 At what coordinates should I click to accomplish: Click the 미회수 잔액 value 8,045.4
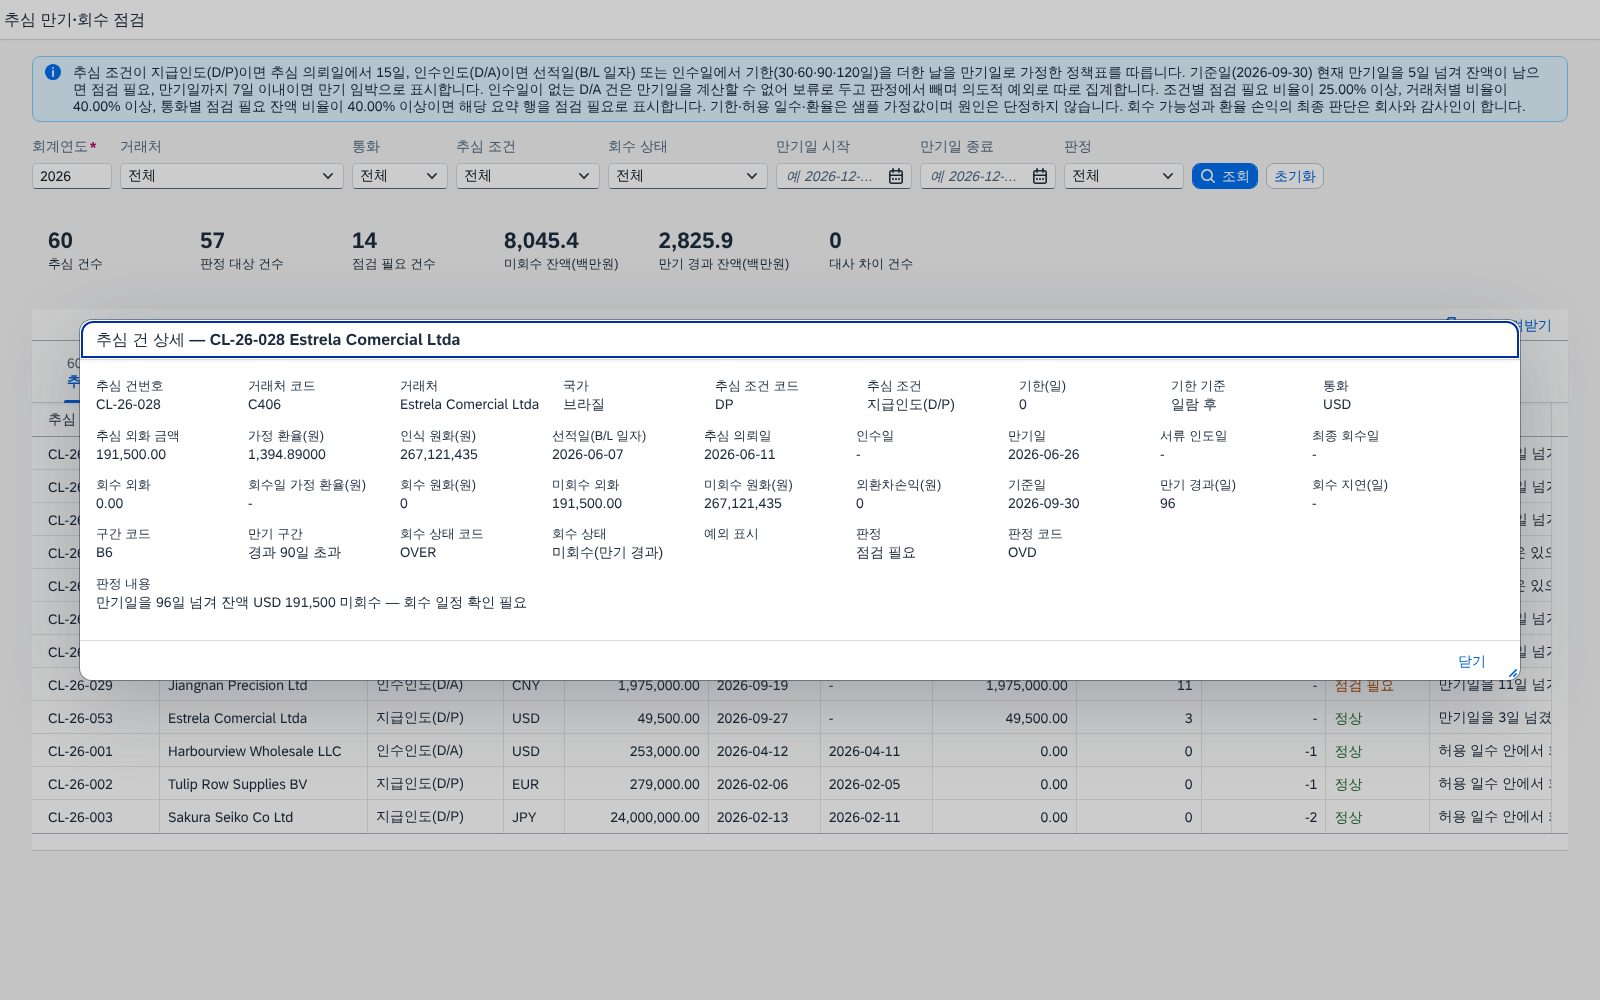coord(541,241)
